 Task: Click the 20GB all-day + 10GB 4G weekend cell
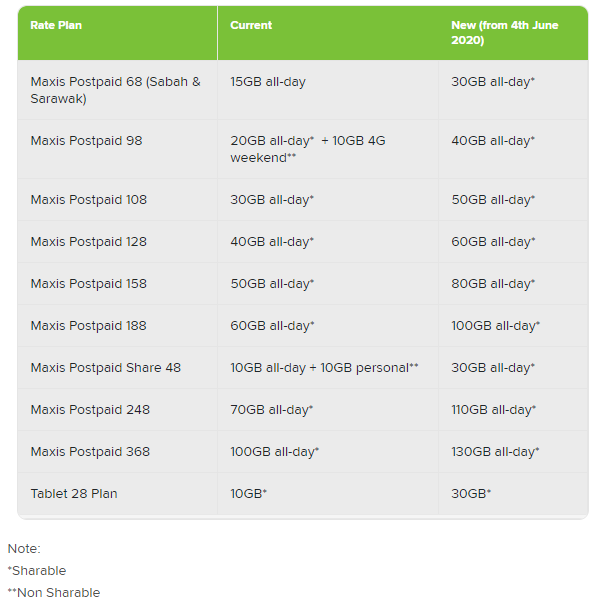[x=307, y=149]
